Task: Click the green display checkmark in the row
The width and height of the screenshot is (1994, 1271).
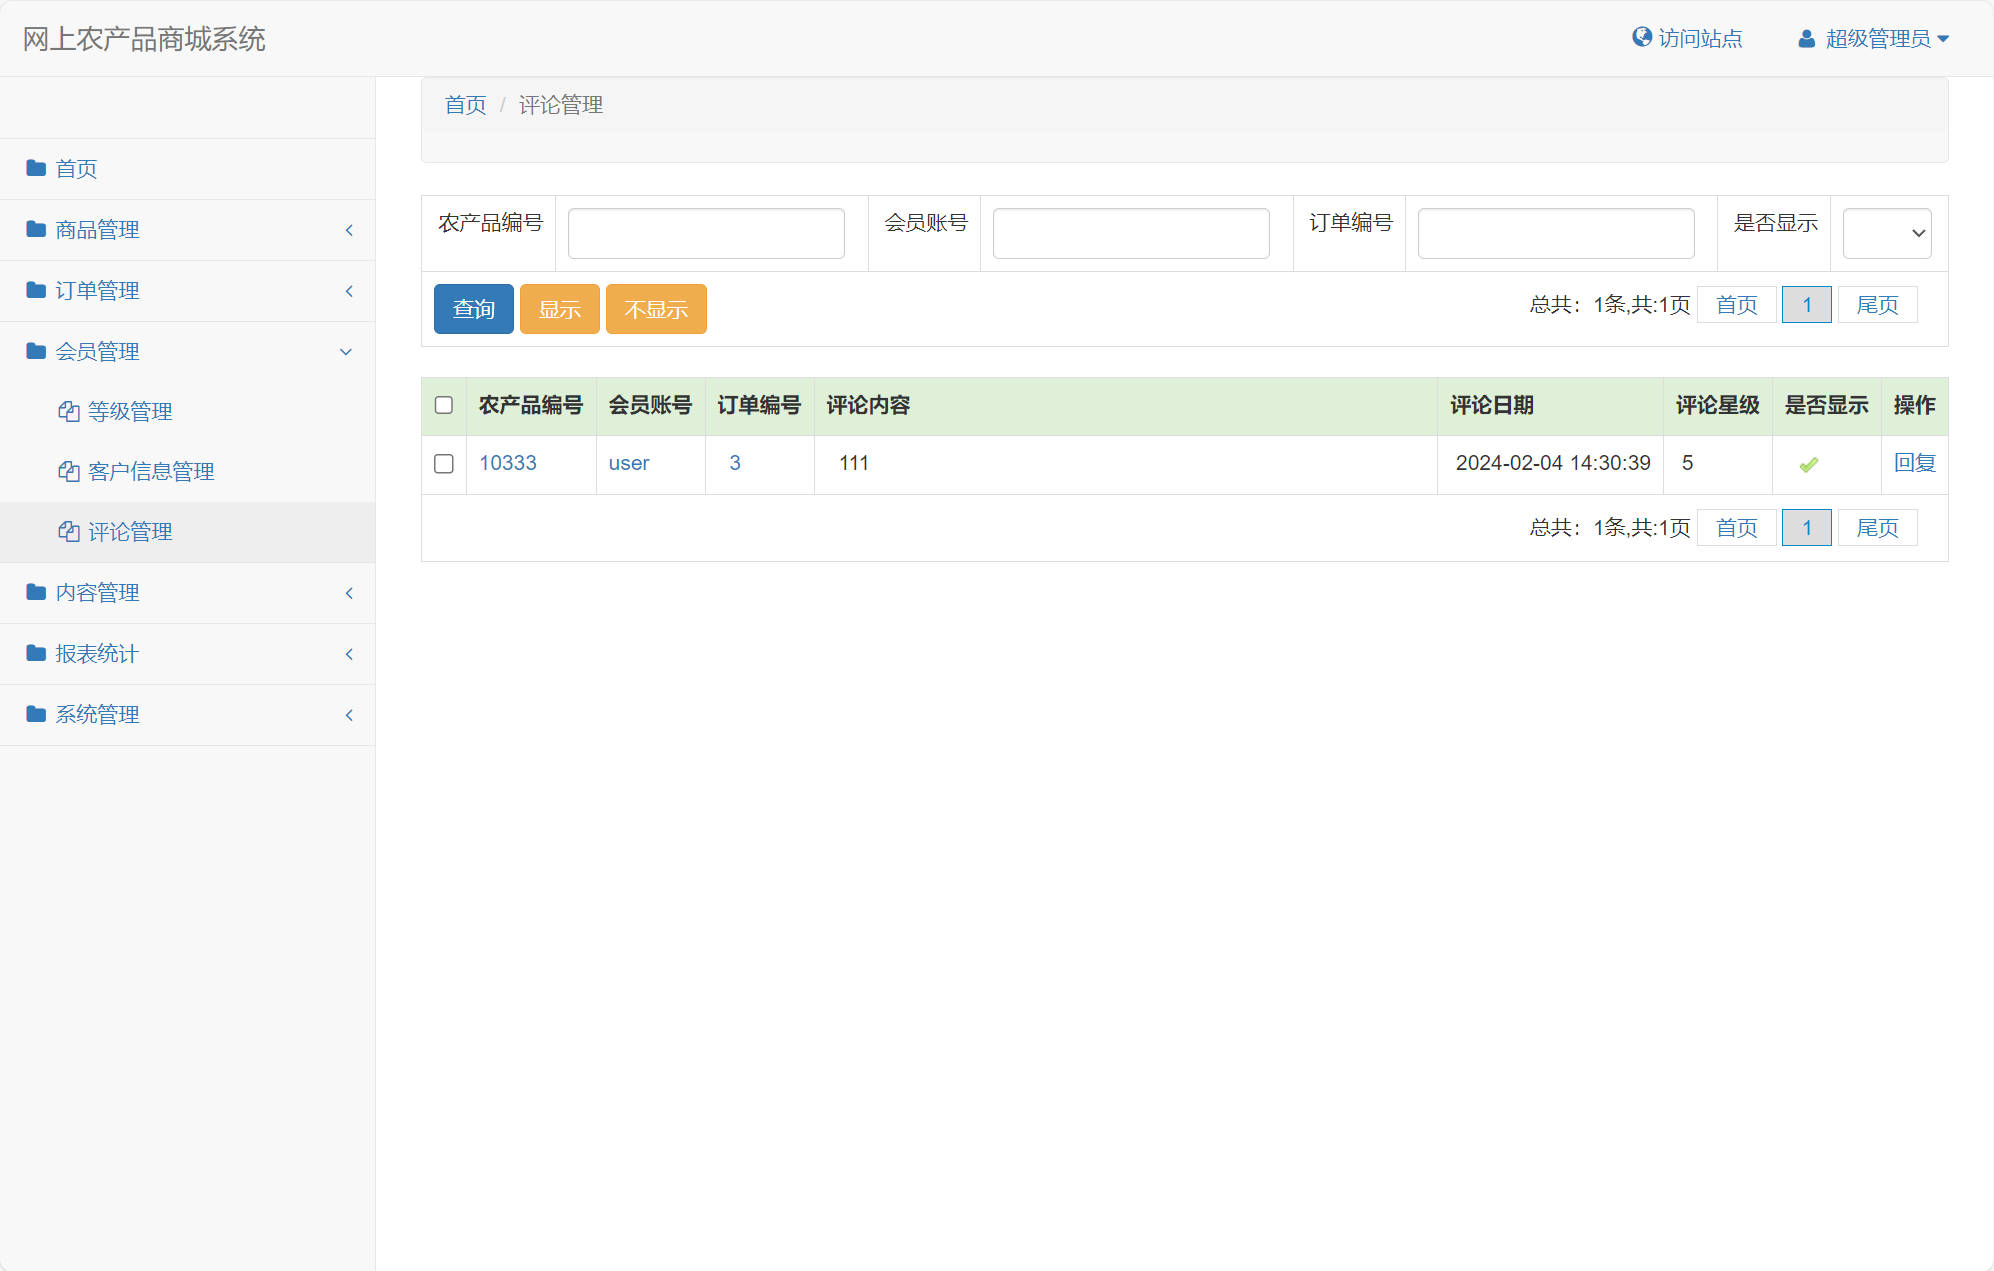Action: pos(1807,463)
